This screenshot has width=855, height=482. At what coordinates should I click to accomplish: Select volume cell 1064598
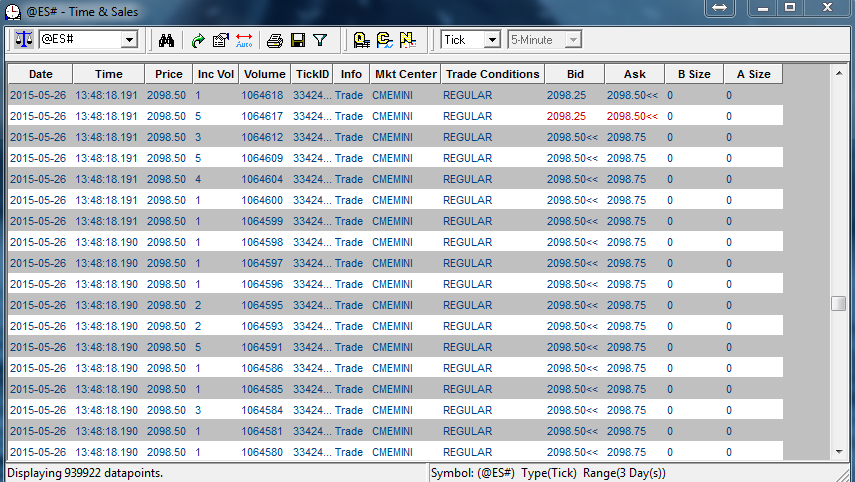point(262,242)
